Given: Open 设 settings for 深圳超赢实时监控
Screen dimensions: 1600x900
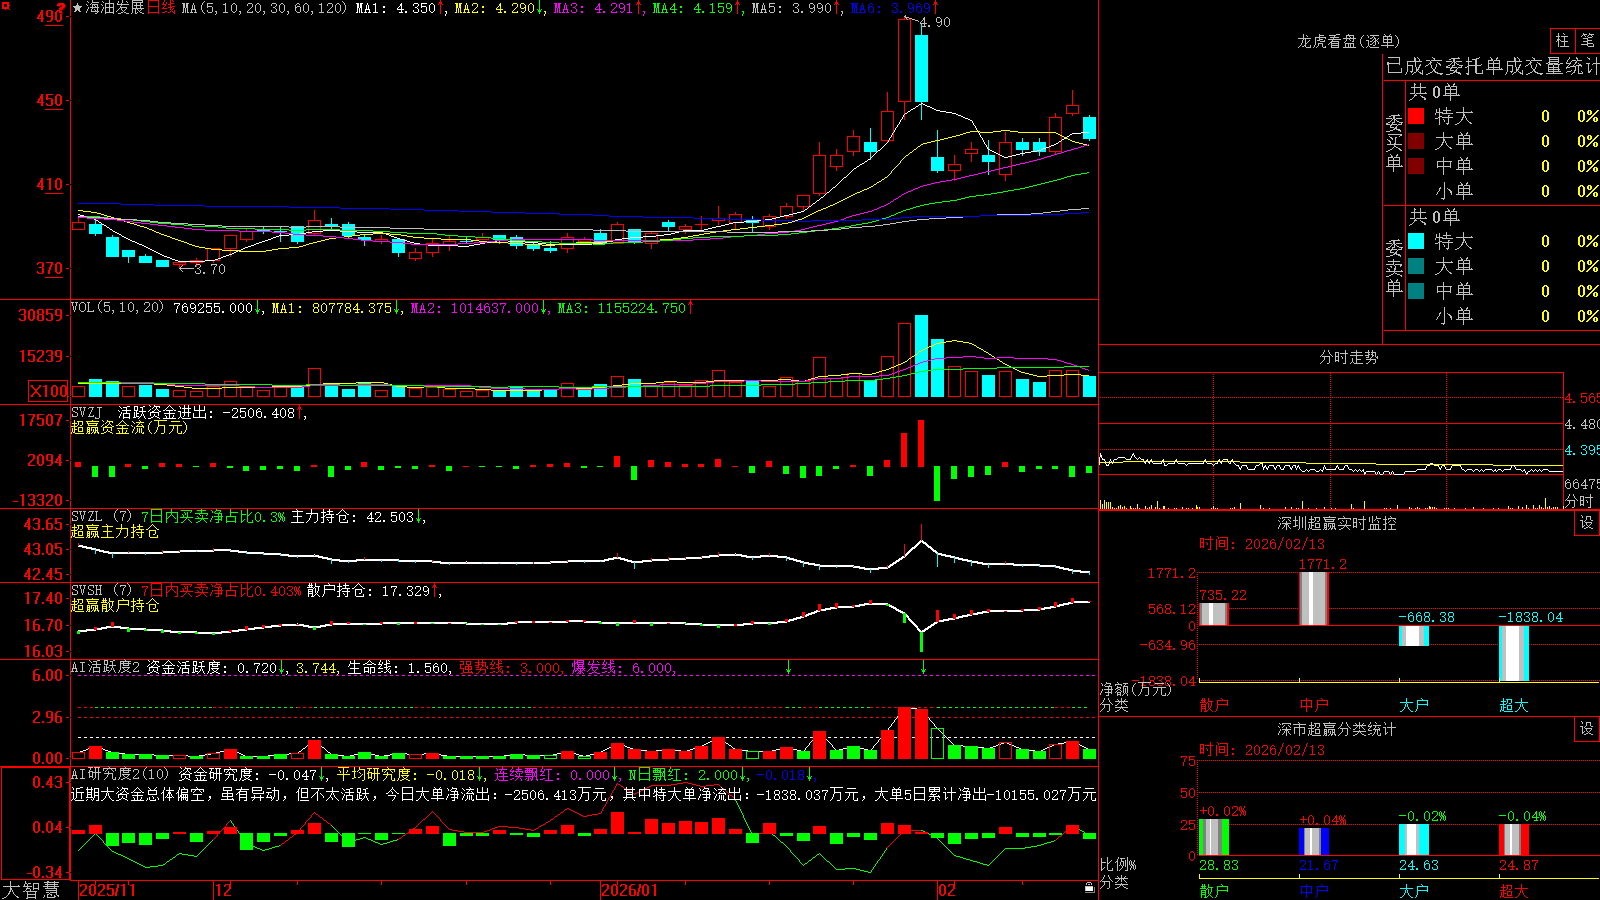Looking at the screenshot, I should 1587,523.
